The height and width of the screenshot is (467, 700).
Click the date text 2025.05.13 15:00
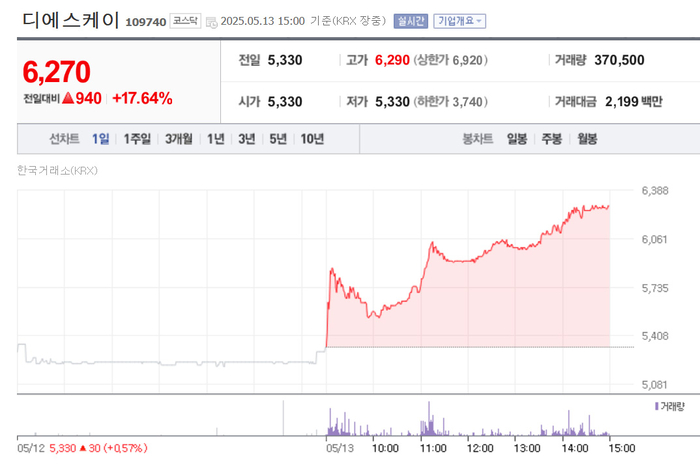[x=262, y=21]
